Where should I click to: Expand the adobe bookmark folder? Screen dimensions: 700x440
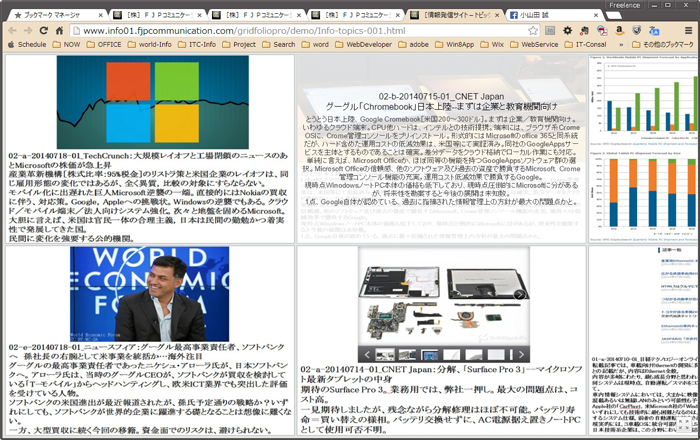point(413,44)
